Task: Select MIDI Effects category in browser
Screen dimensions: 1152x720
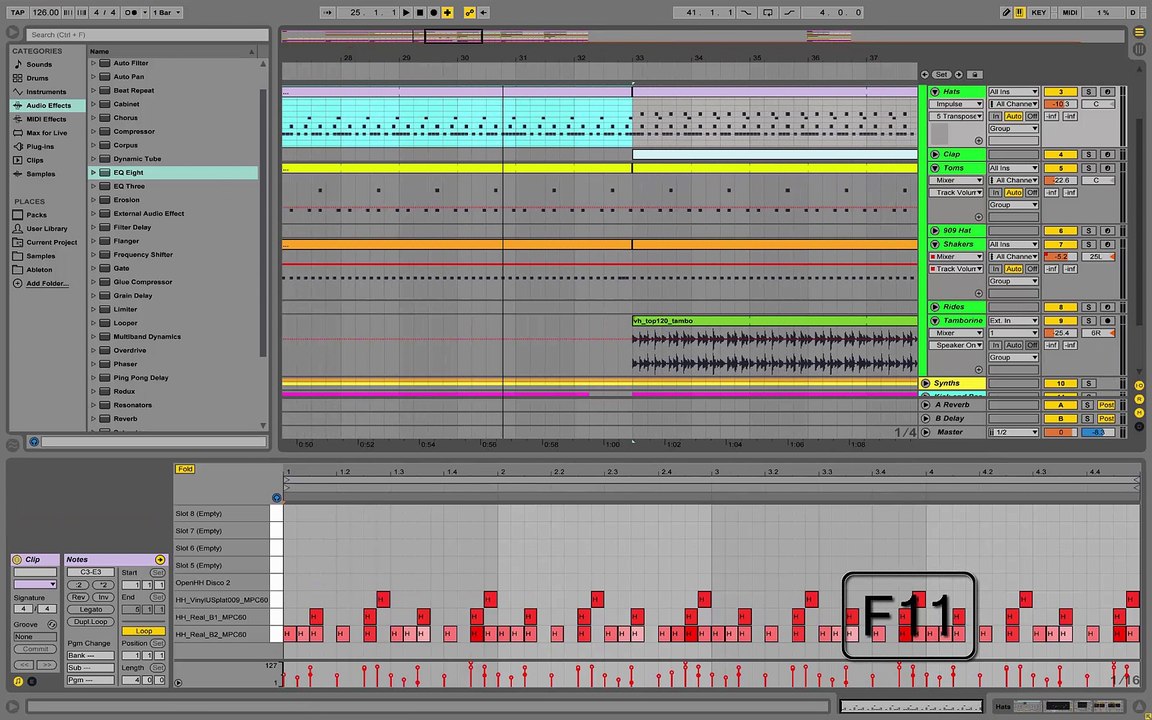Action: (46, 119)
